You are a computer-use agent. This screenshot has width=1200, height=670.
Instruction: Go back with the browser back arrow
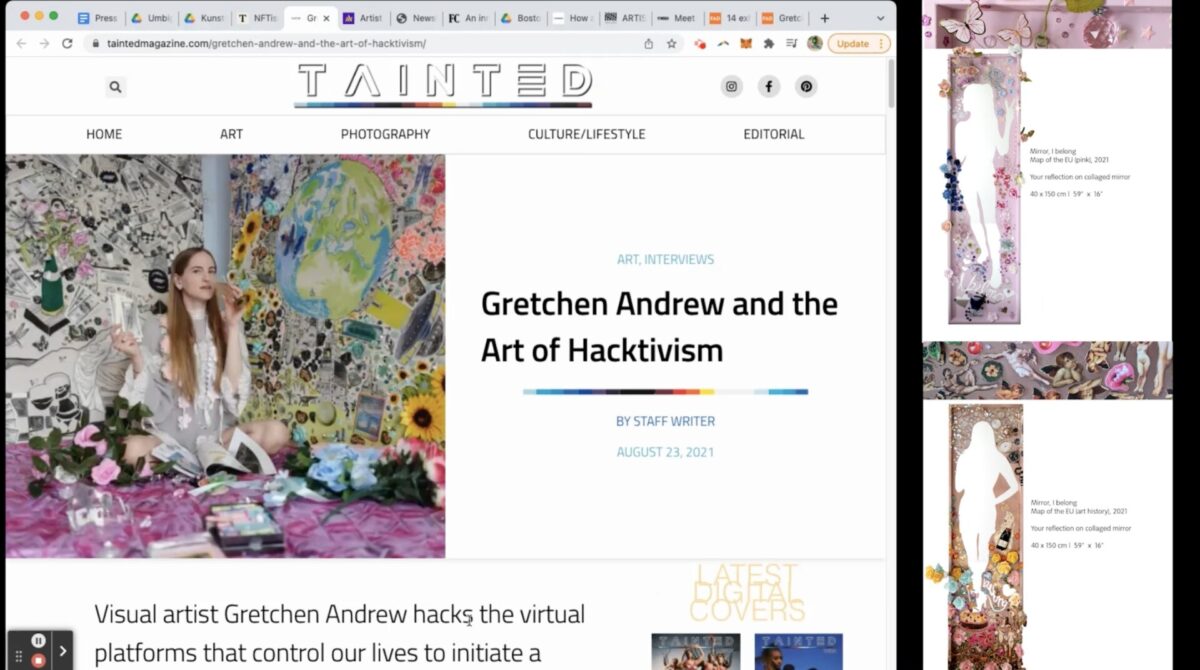20,44
